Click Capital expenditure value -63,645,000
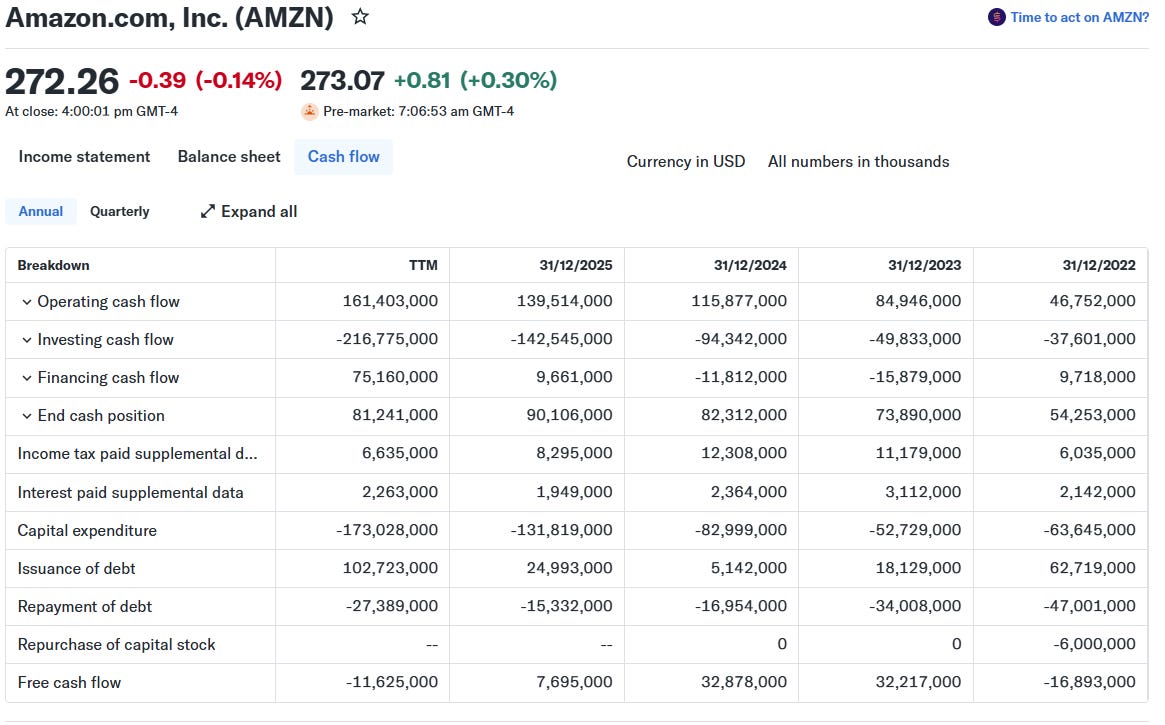Image resolution: width=1165 pixels, height=725 pixels. [x=1089, y=530]
